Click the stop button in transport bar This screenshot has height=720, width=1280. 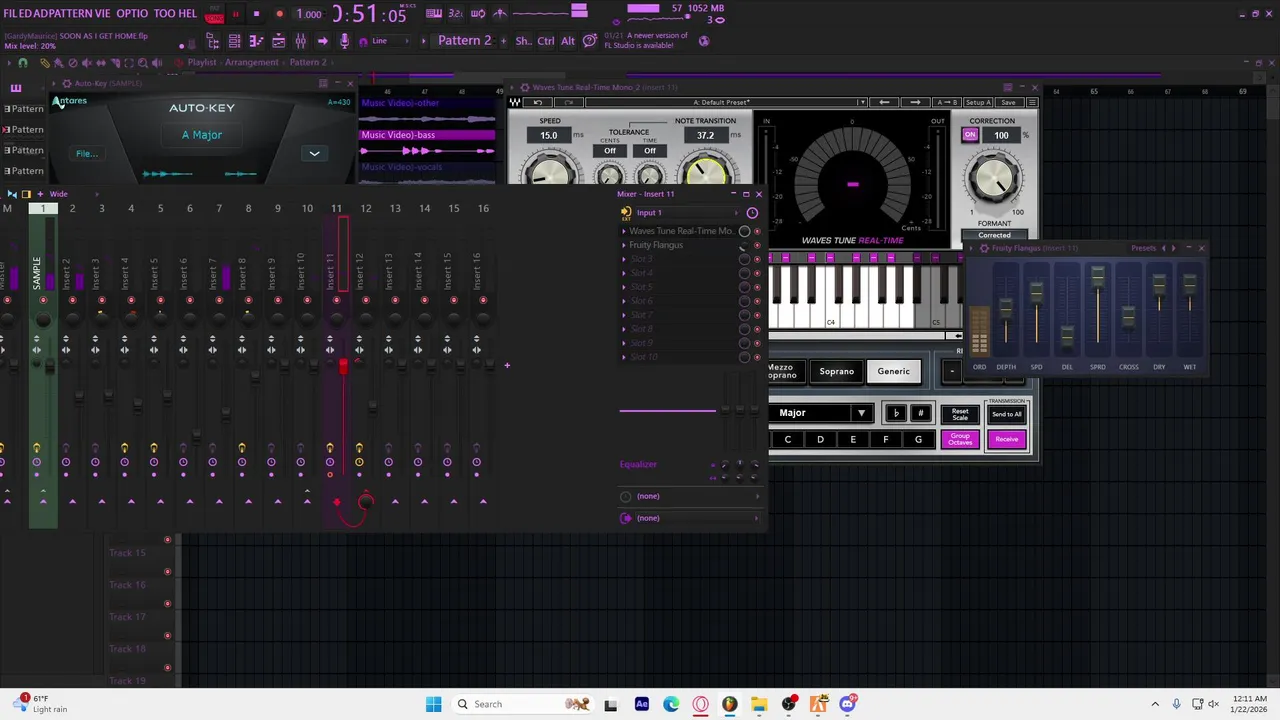(256, 14)
